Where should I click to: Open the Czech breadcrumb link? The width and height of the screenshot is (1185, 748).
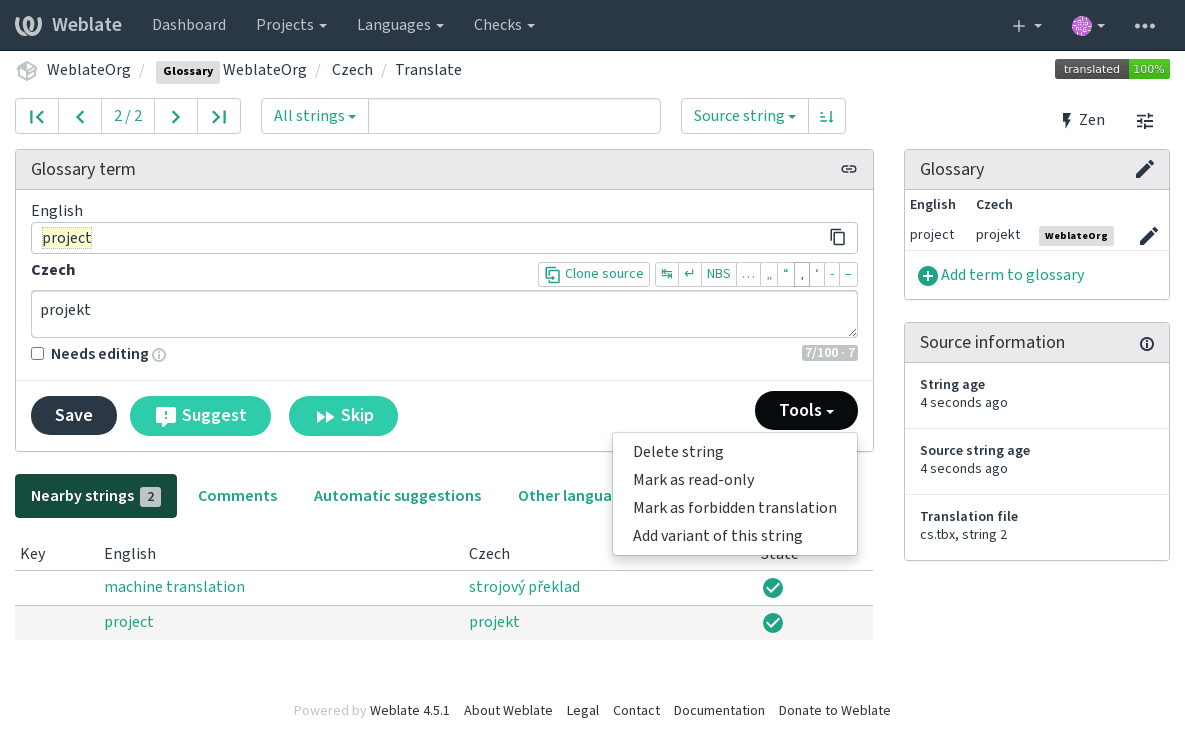pyautogui.click(x=352, y=70)
